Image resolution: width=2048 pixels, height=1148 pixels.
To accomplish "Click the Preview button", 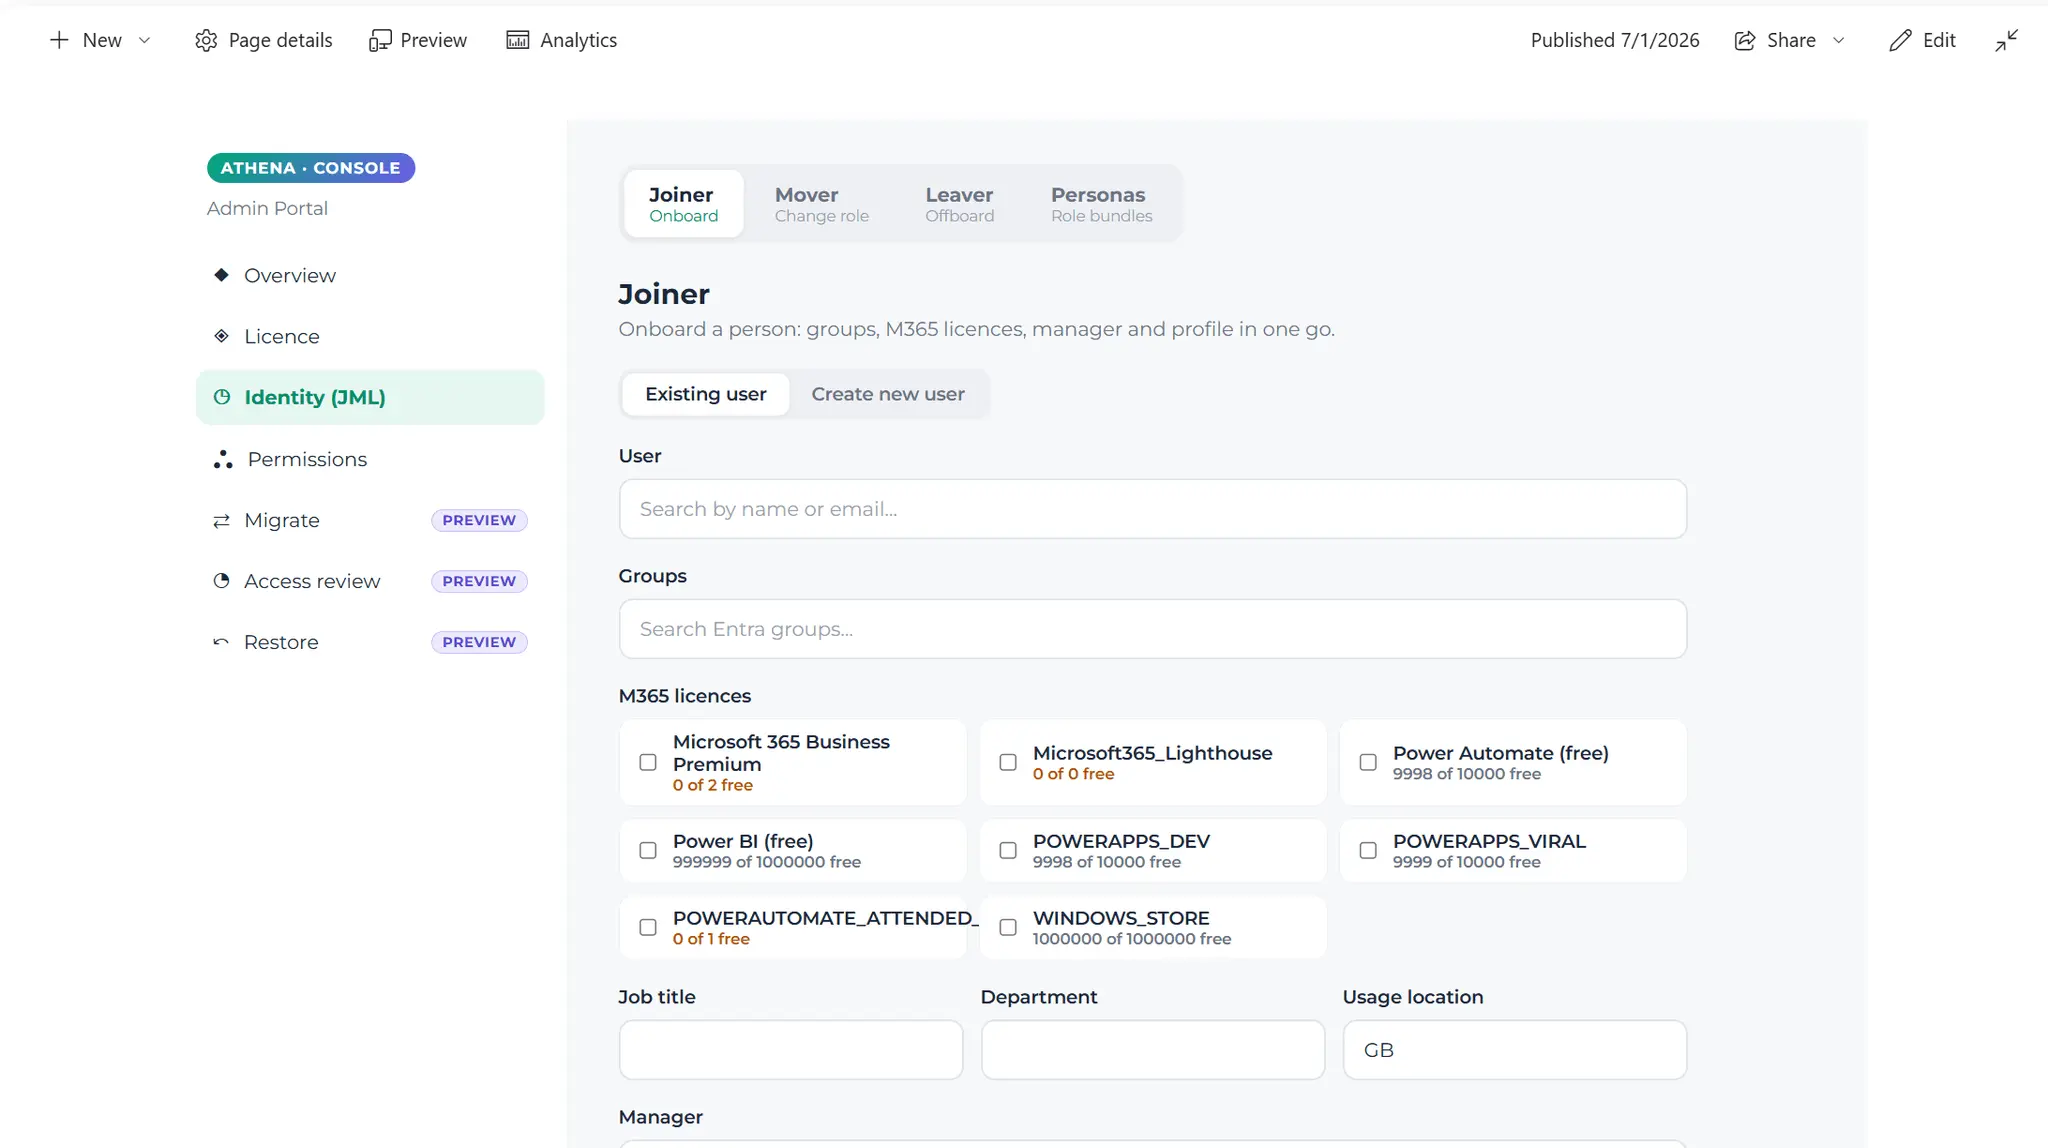I will click(x=418, y=40).
